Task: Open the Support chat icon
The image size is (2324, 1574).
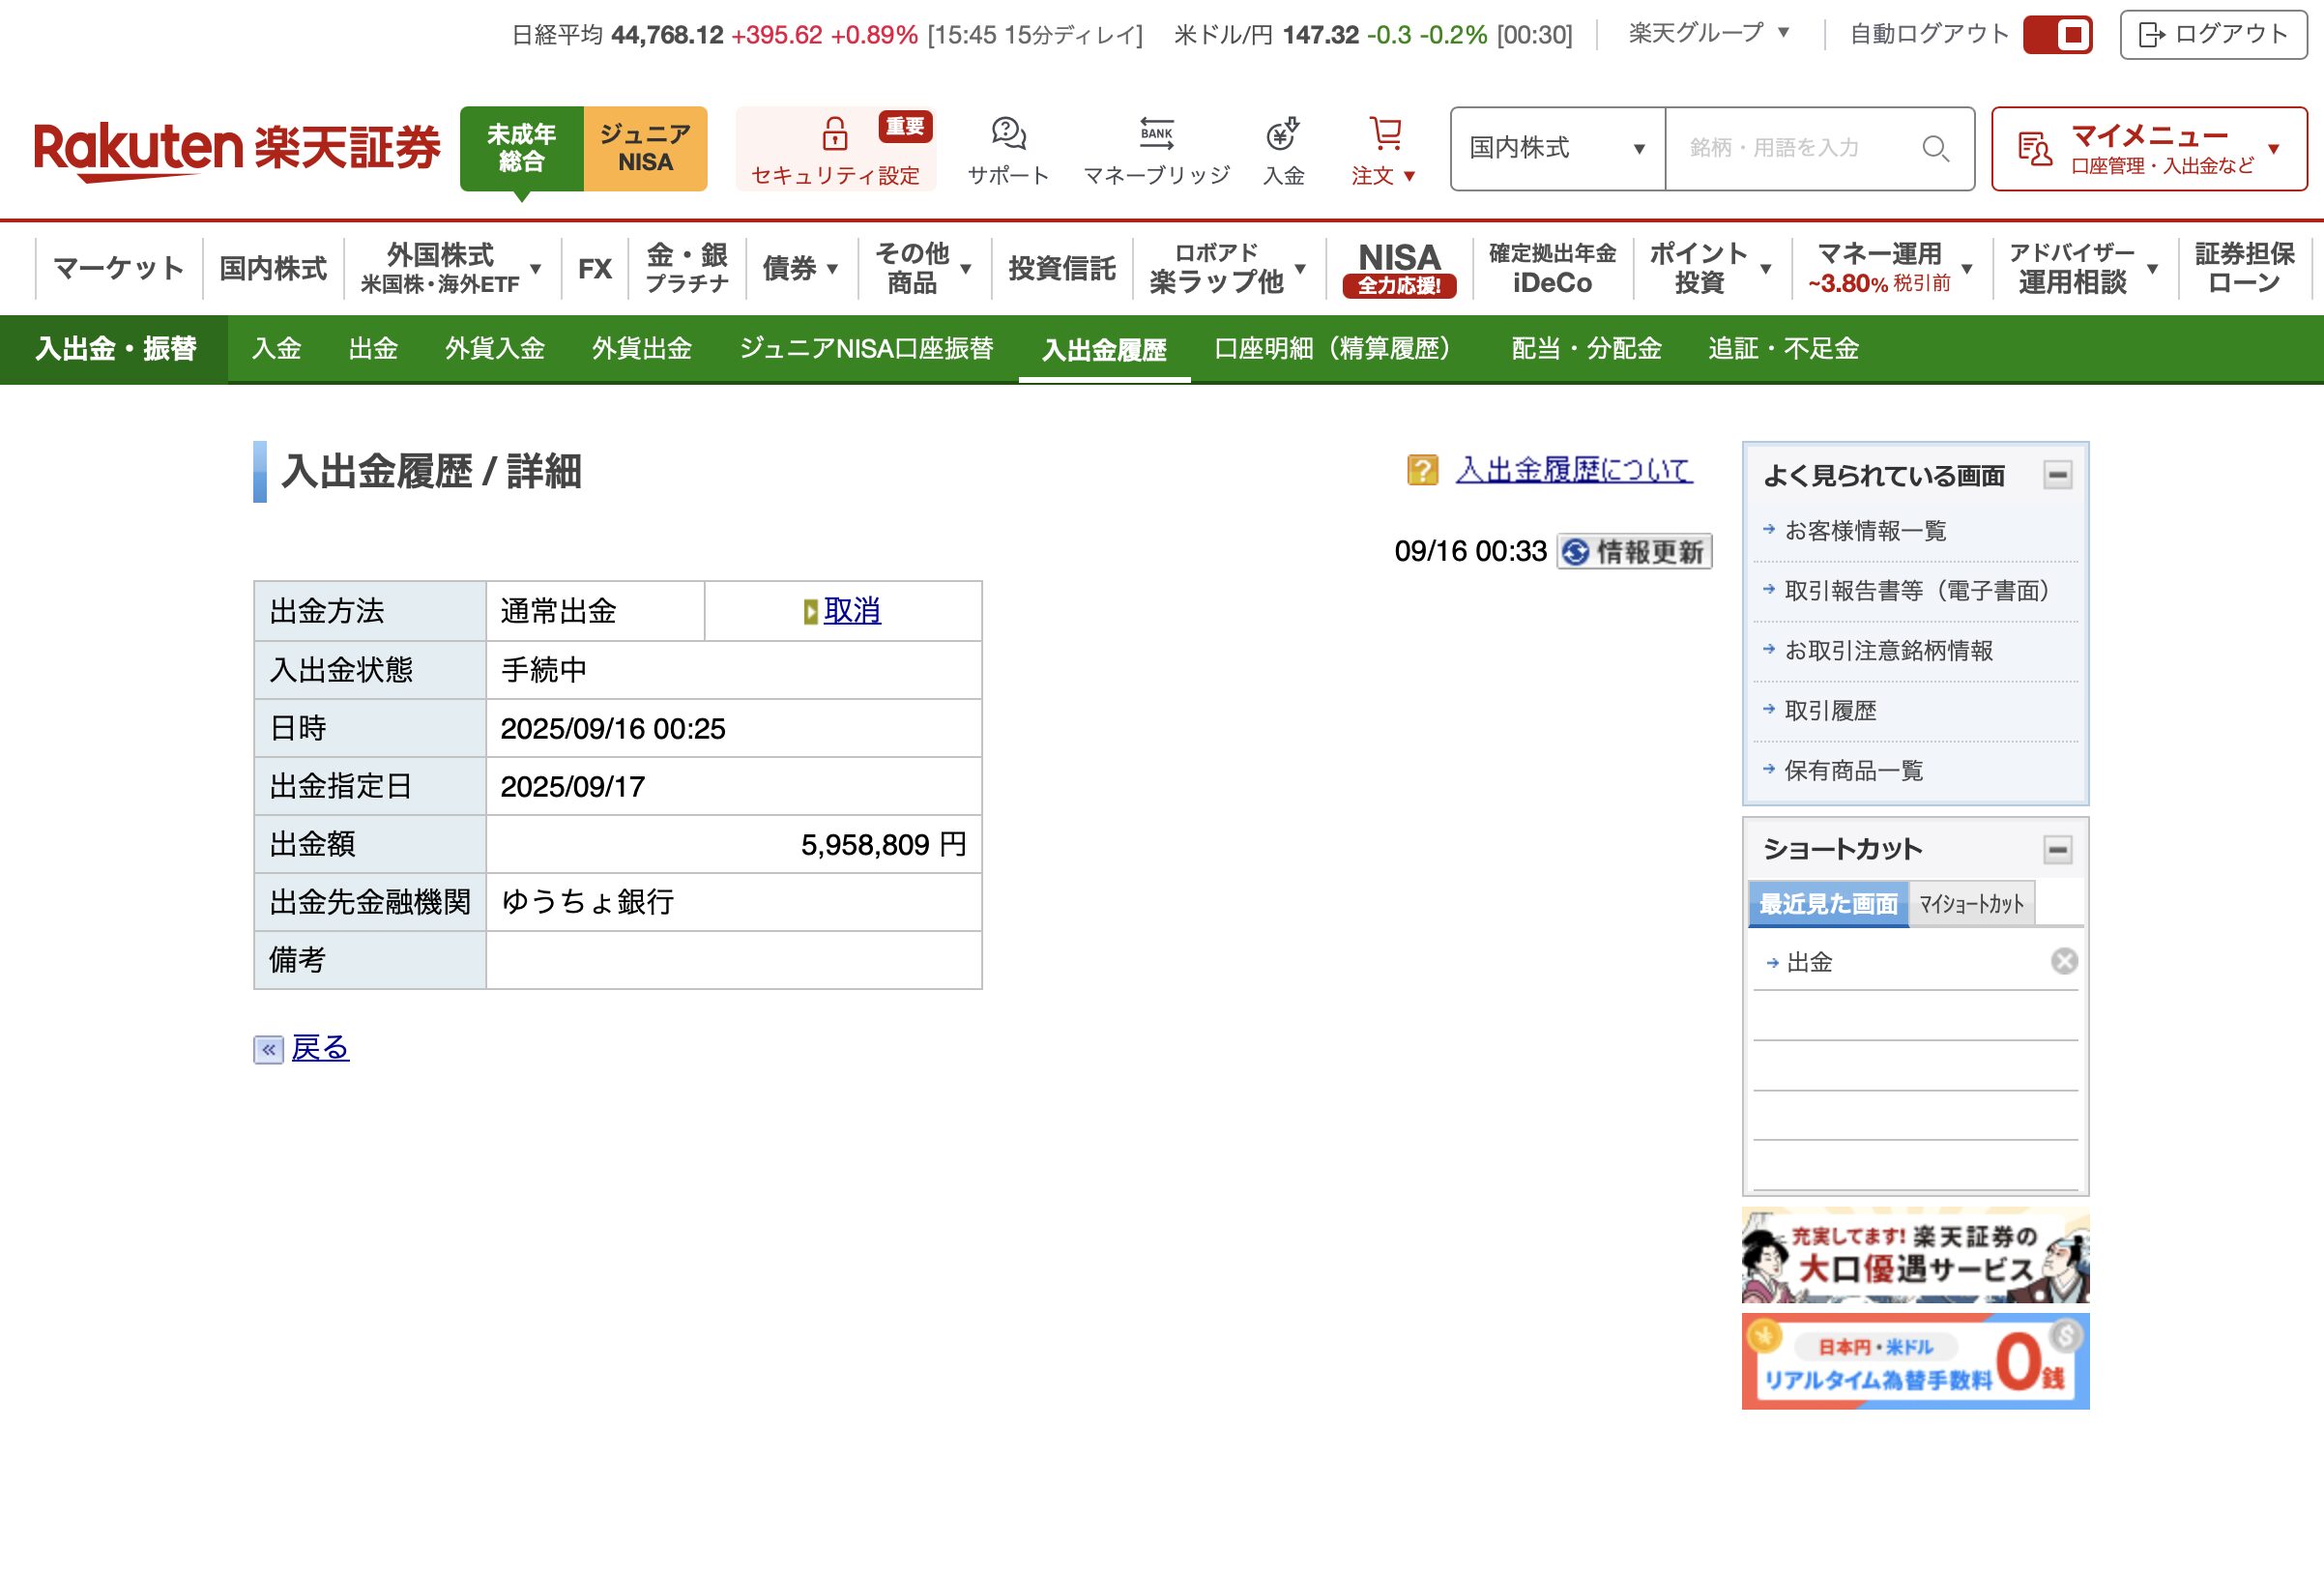Action: [x=1008, y=134]
